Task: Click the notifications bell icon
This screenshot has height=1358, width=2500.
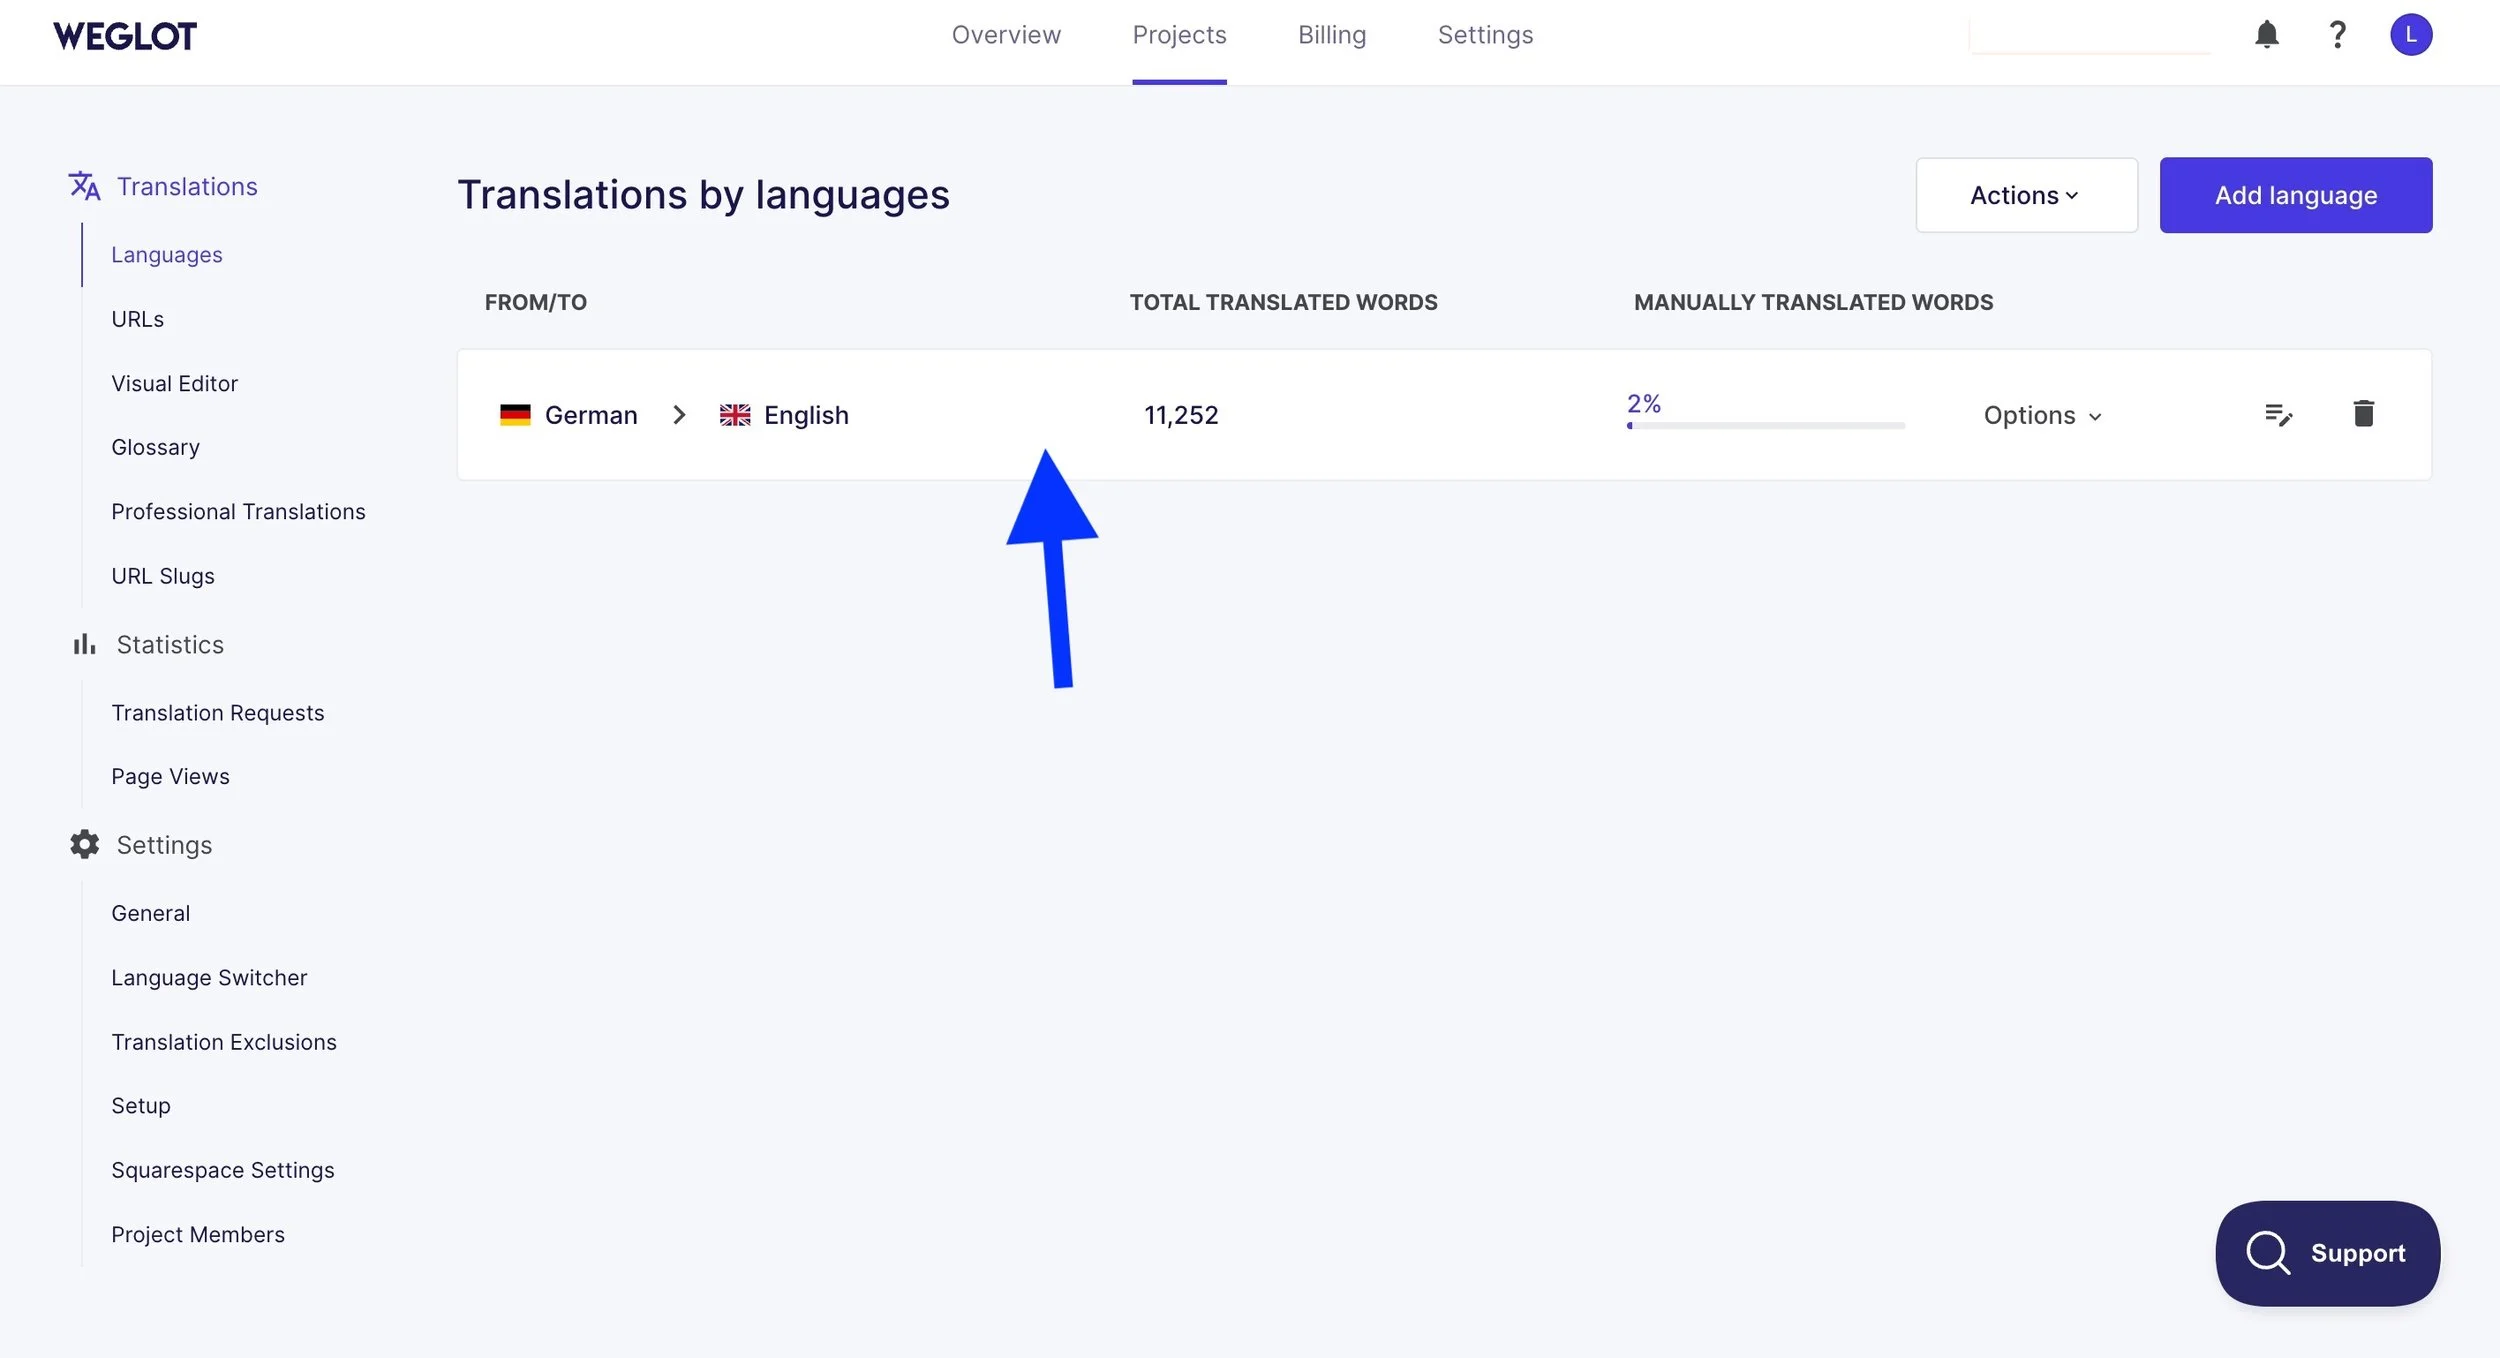Action: click(2266, 35)
